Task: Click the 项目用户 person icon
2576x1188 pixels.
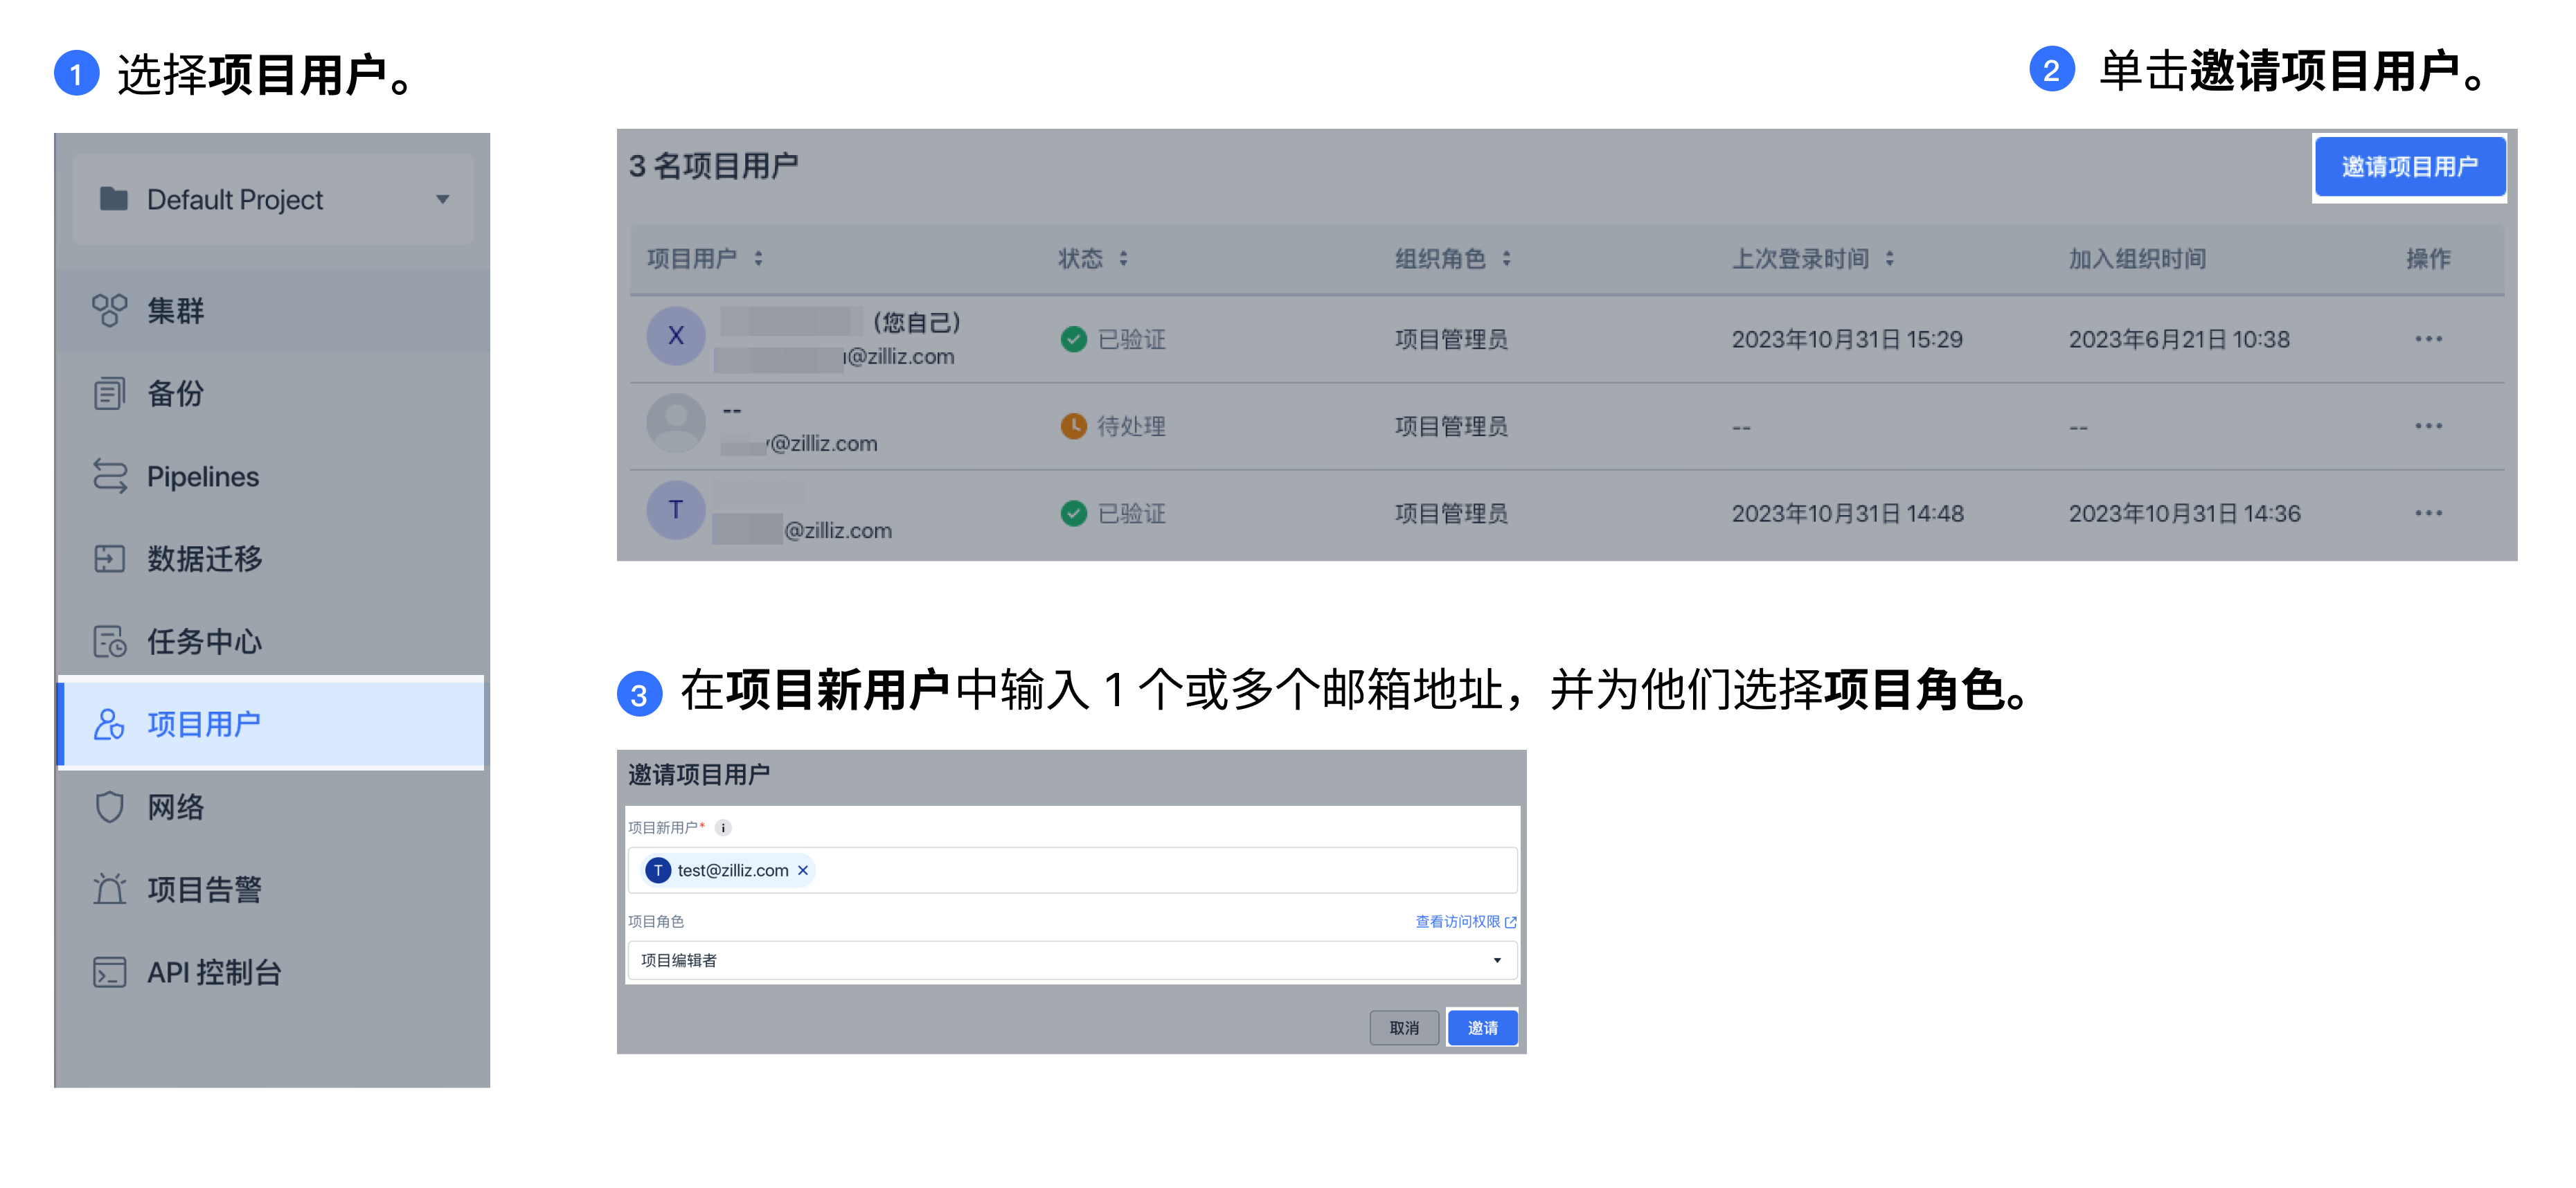Action: coord(109,724)
